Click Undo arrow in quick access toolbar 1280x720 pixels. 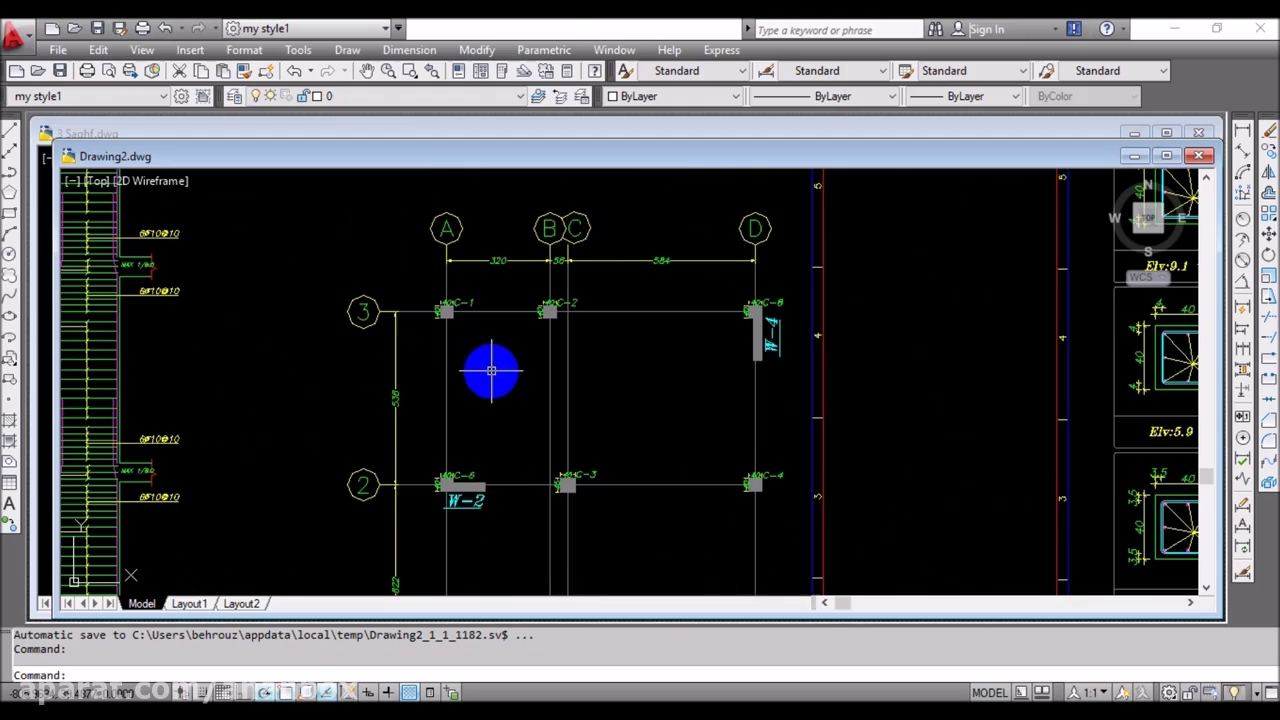coord(165,28)
